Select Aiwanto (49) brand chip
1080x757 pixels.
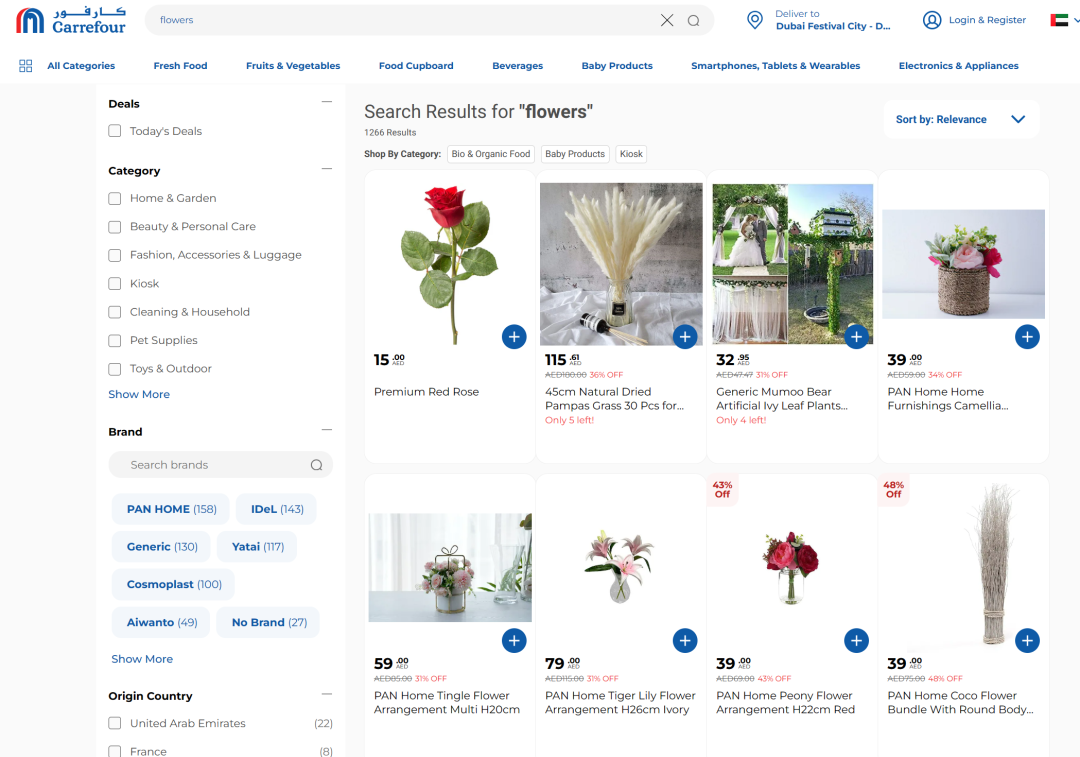tap(162, 622)
